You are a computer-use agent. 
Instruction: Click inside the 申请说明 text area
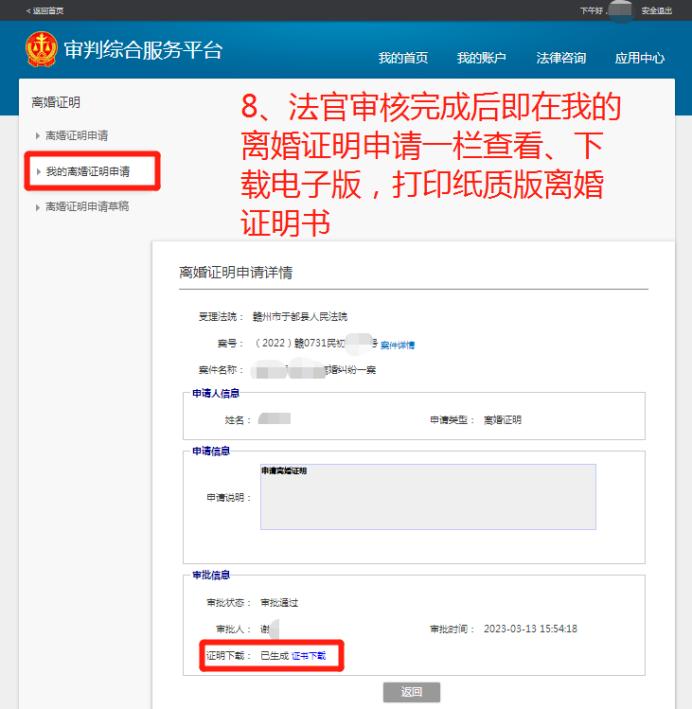428,496
